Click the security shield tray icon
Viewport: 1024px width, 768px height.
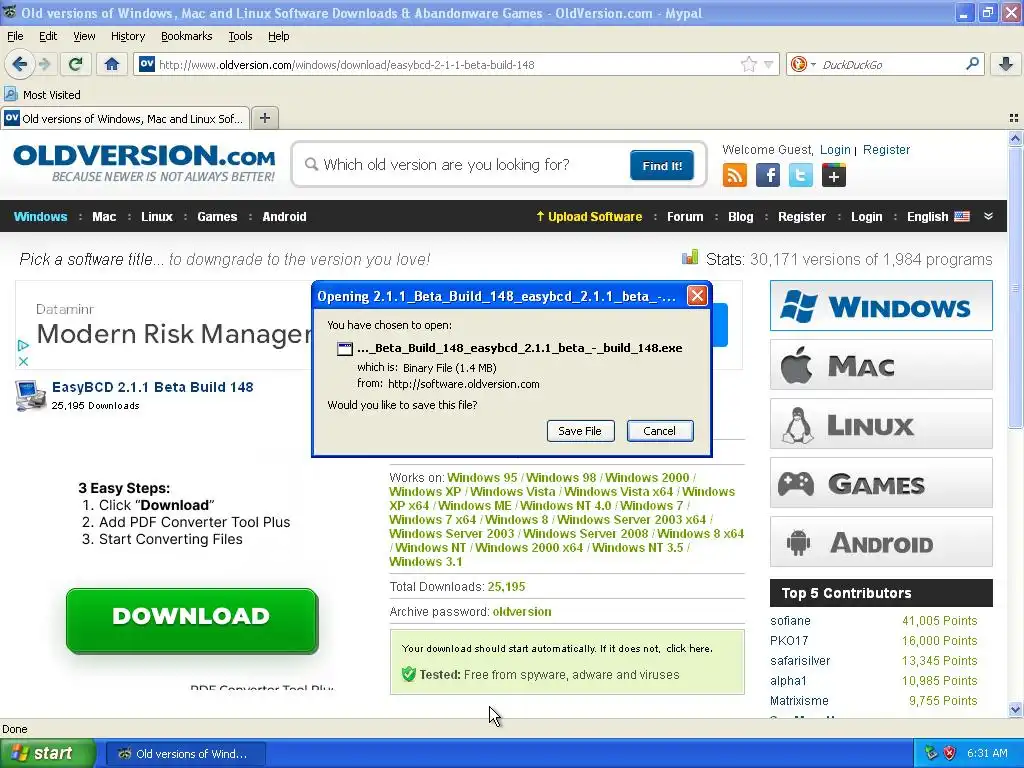point(950,754)
